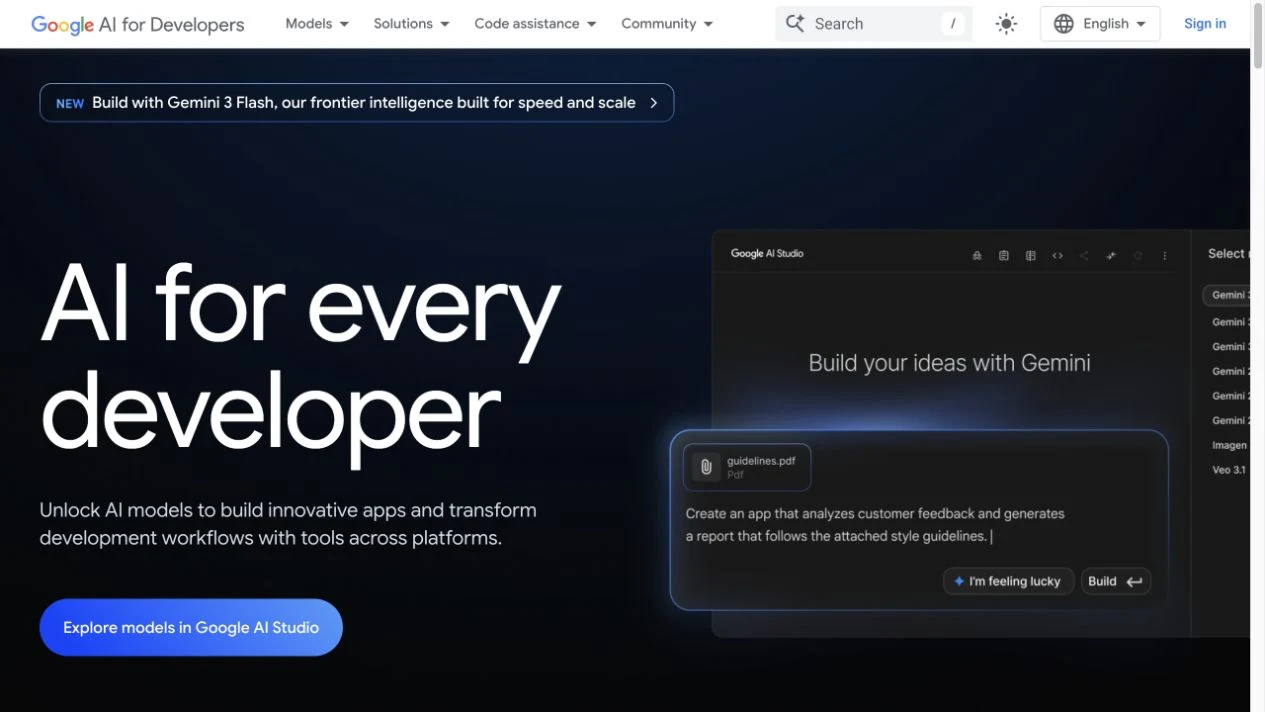Click the chevron arrow in the NEW banner

pos(654,102)
